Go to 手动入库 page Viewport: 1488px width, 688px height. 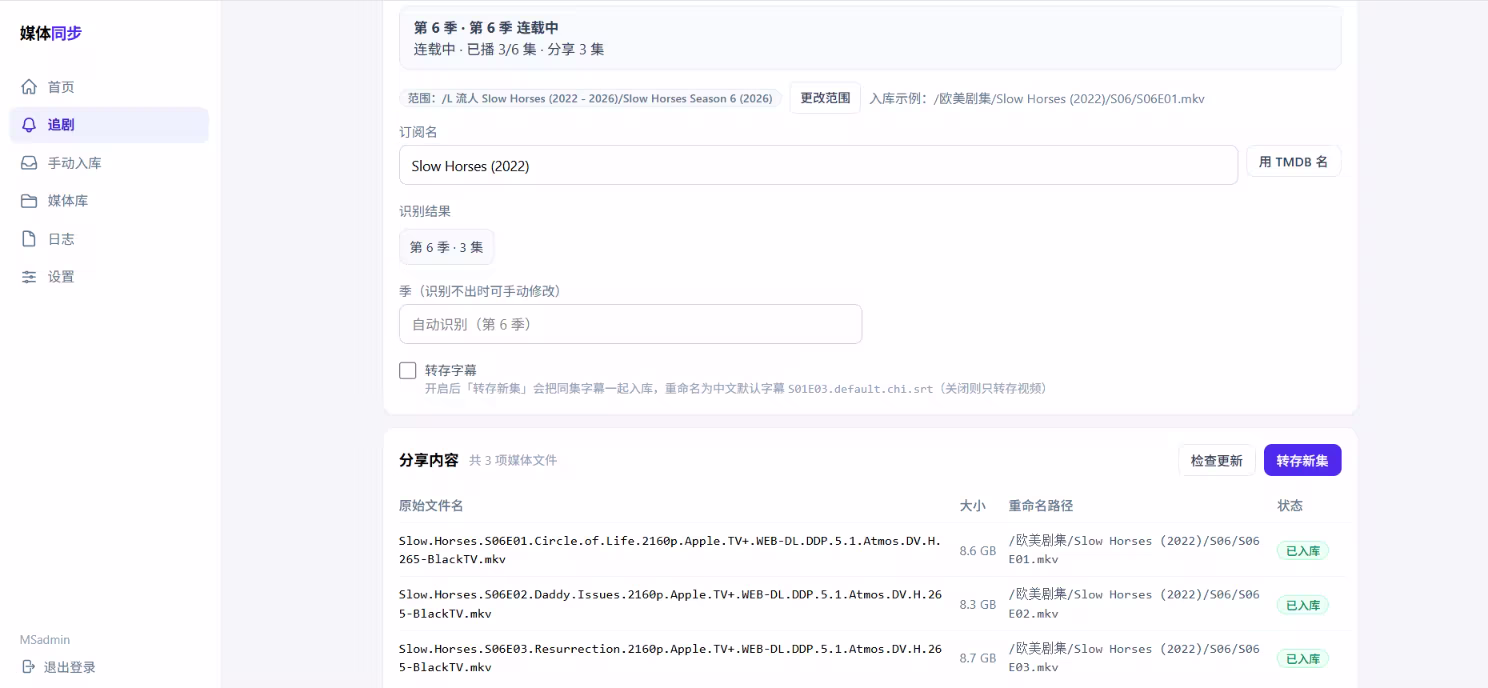[x=109, y=163]
